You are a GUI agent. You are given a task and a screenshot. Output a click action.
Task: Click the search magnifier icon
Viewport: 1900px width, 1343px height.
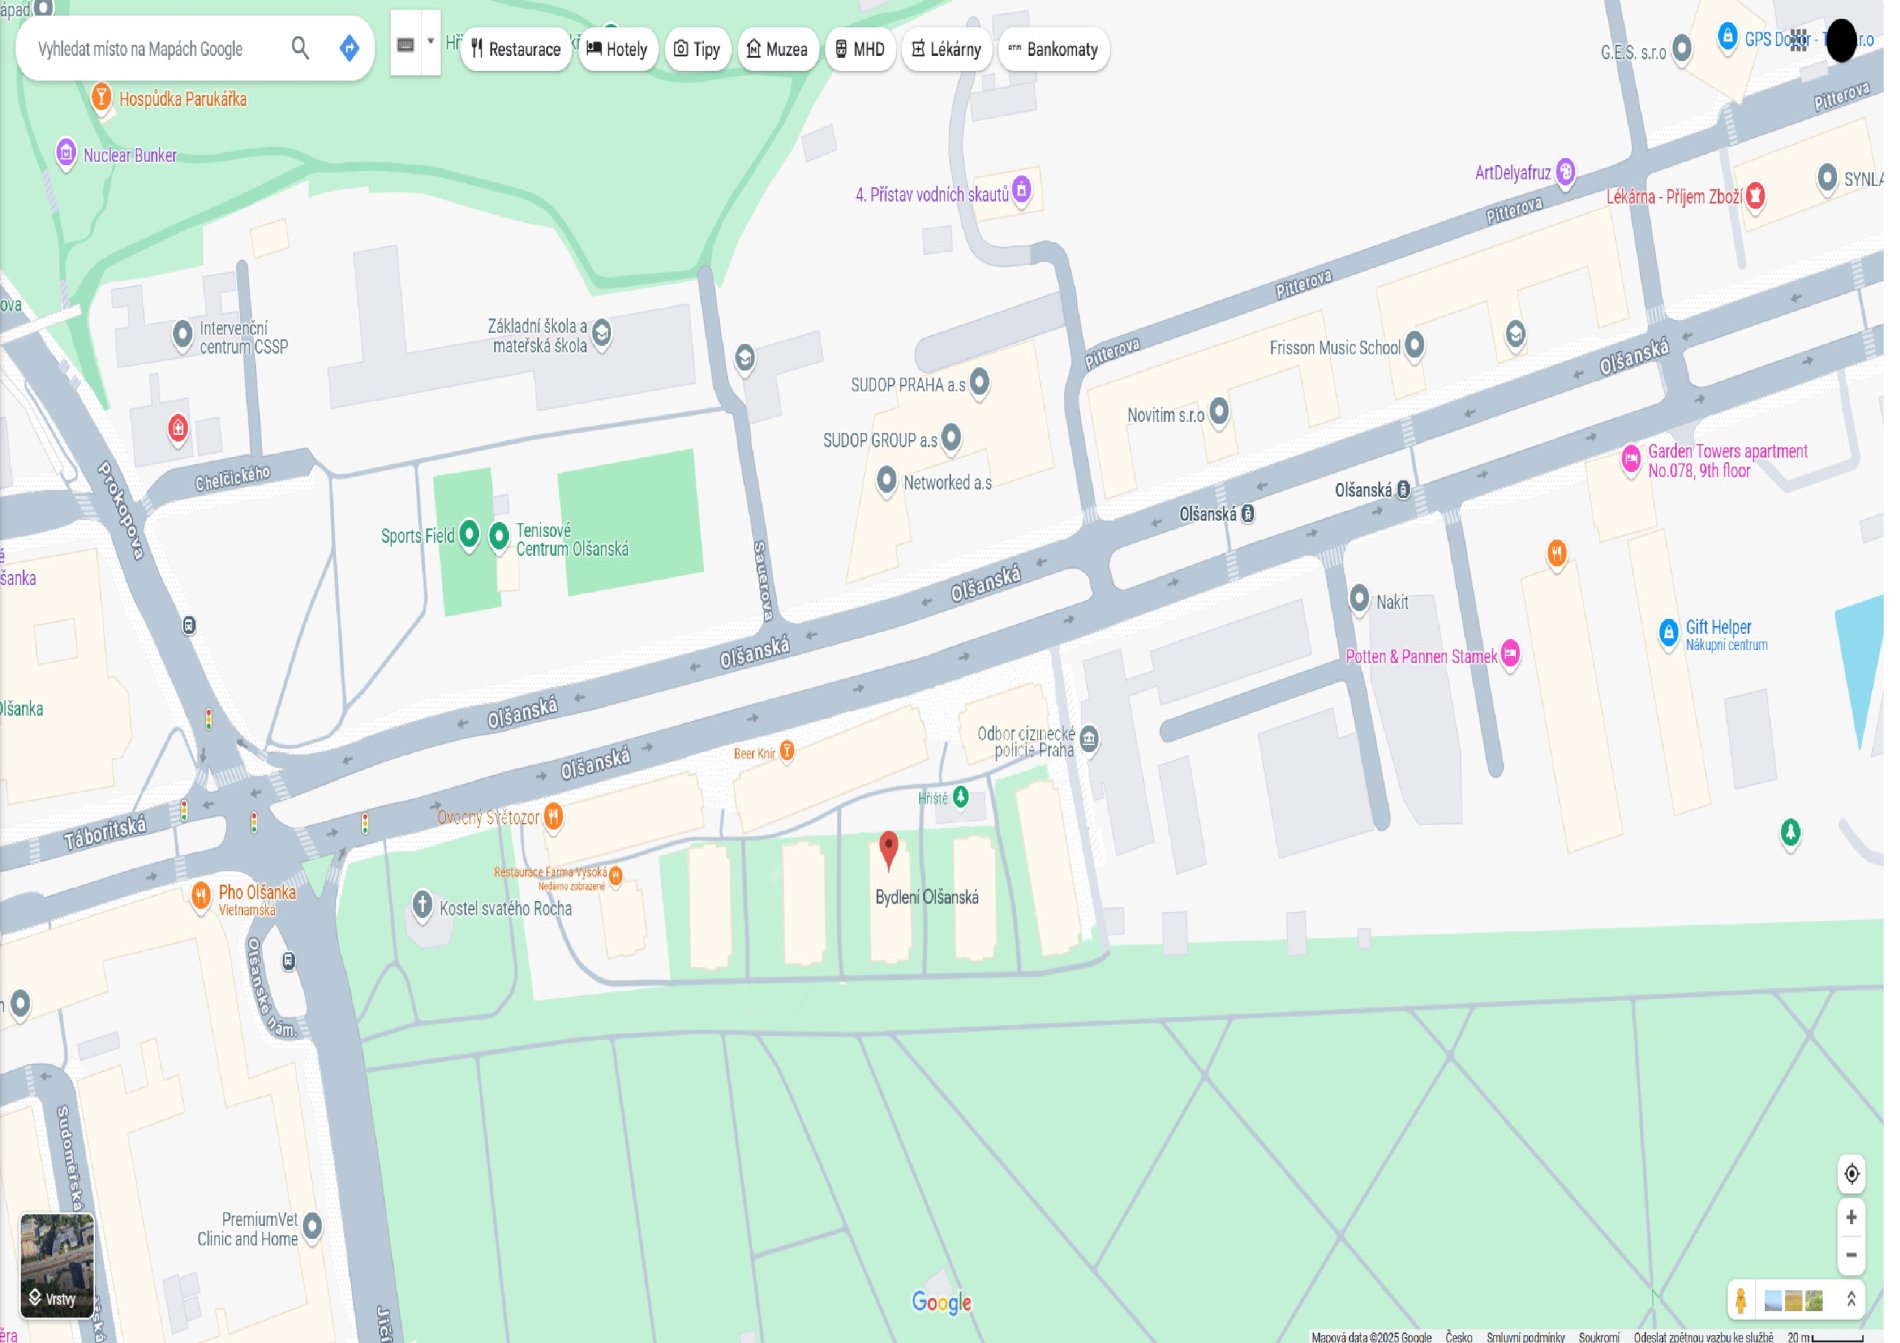[x=300, y=48]
